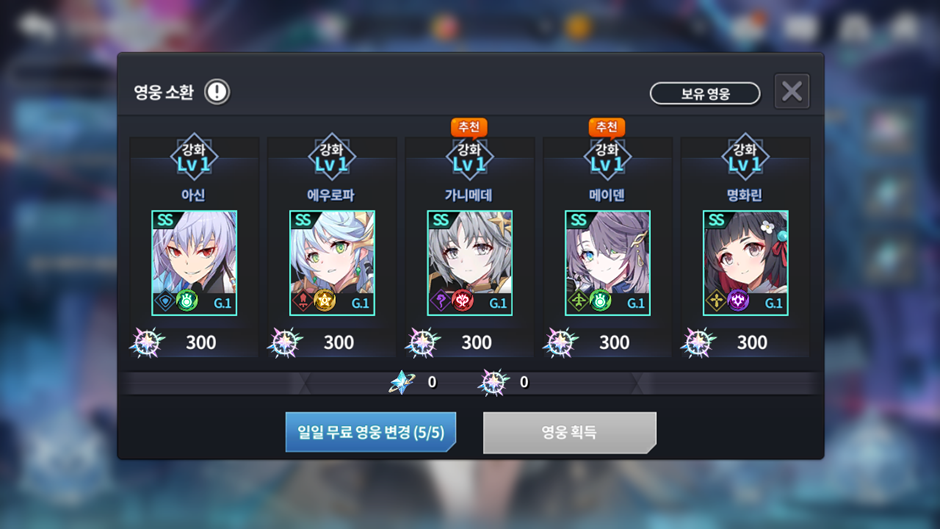Open the 보유 영웅 owned heroes list

[x=705, y=94]
